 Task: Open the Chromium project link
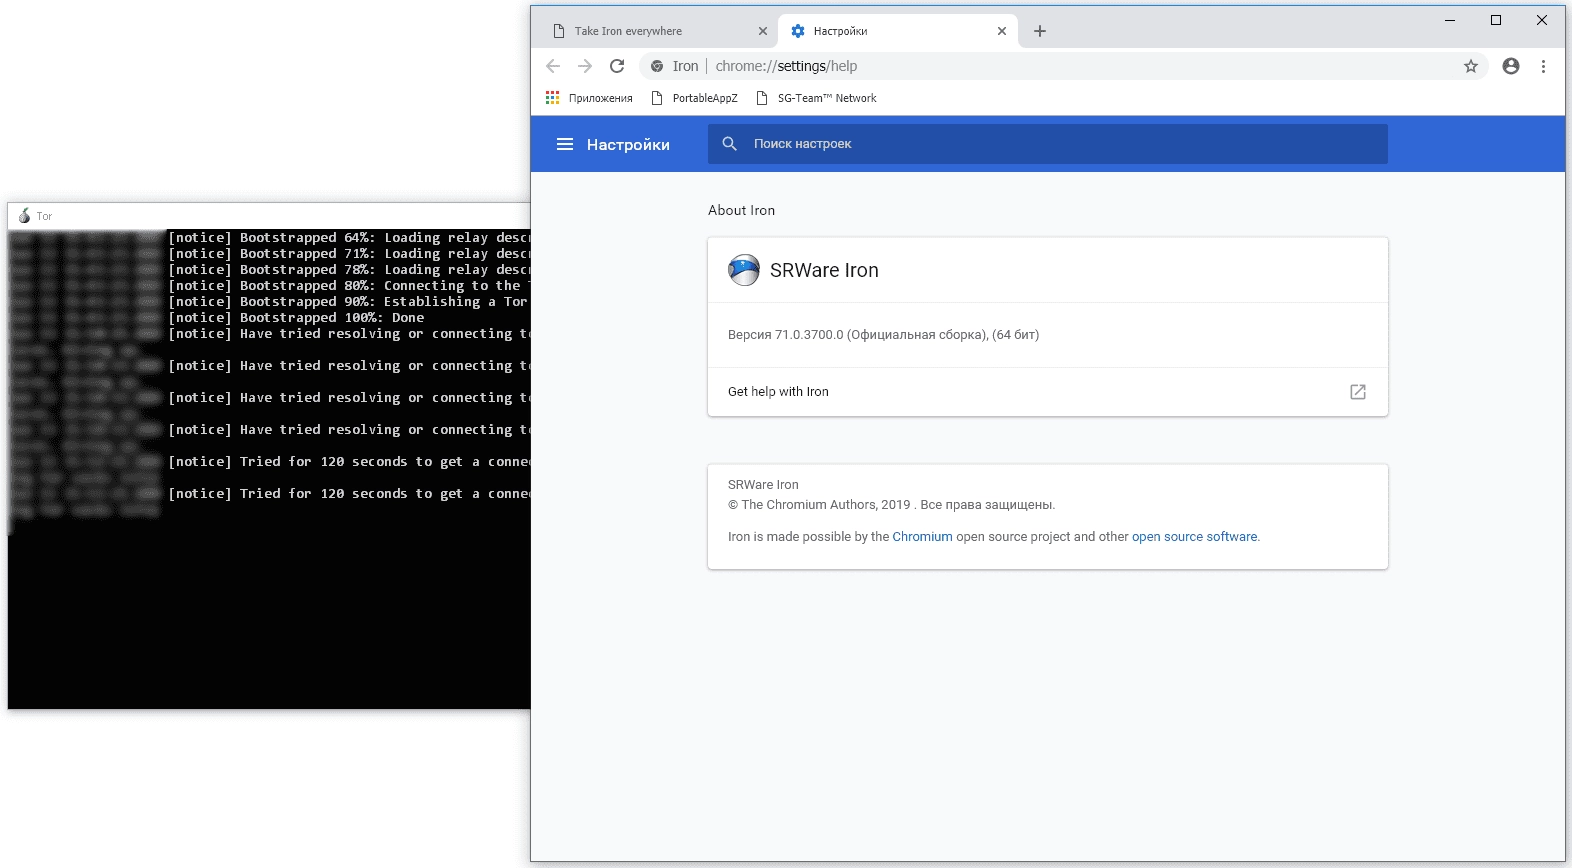tap(922, 537)
